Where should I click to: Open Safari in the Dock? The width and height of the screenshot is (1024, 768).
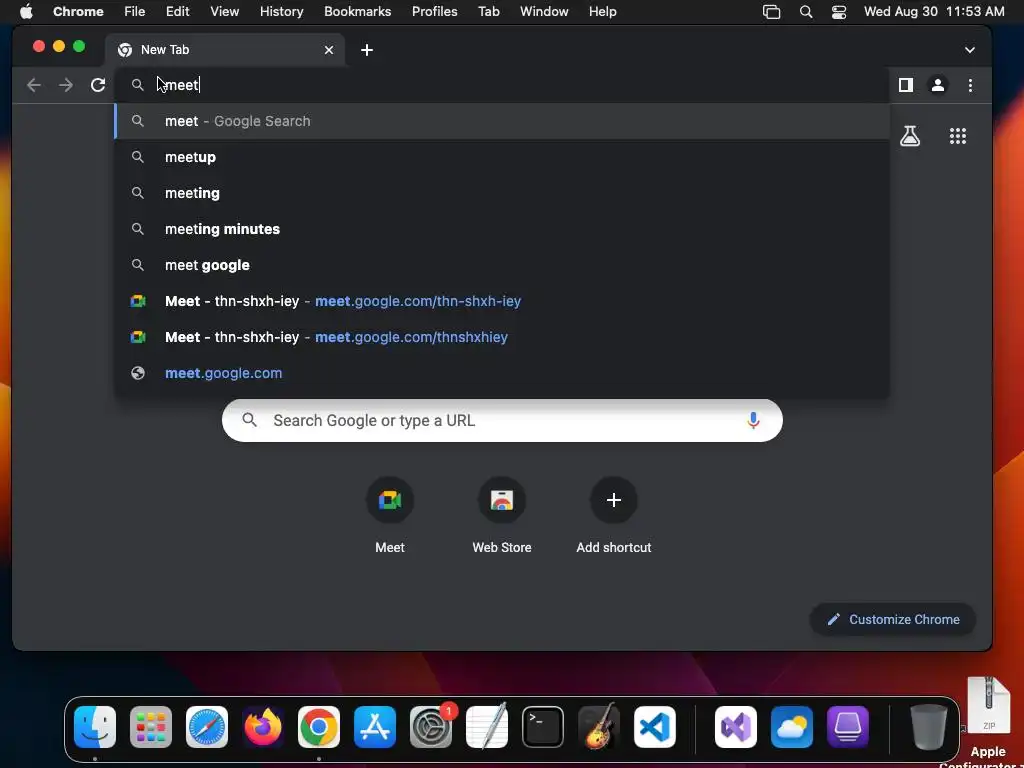pyautogui.click(x=207, y=726)
